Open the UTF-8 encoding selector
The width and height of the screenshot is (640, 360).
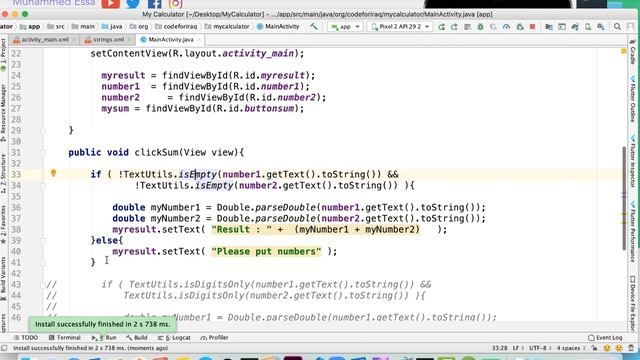(540, 348)
